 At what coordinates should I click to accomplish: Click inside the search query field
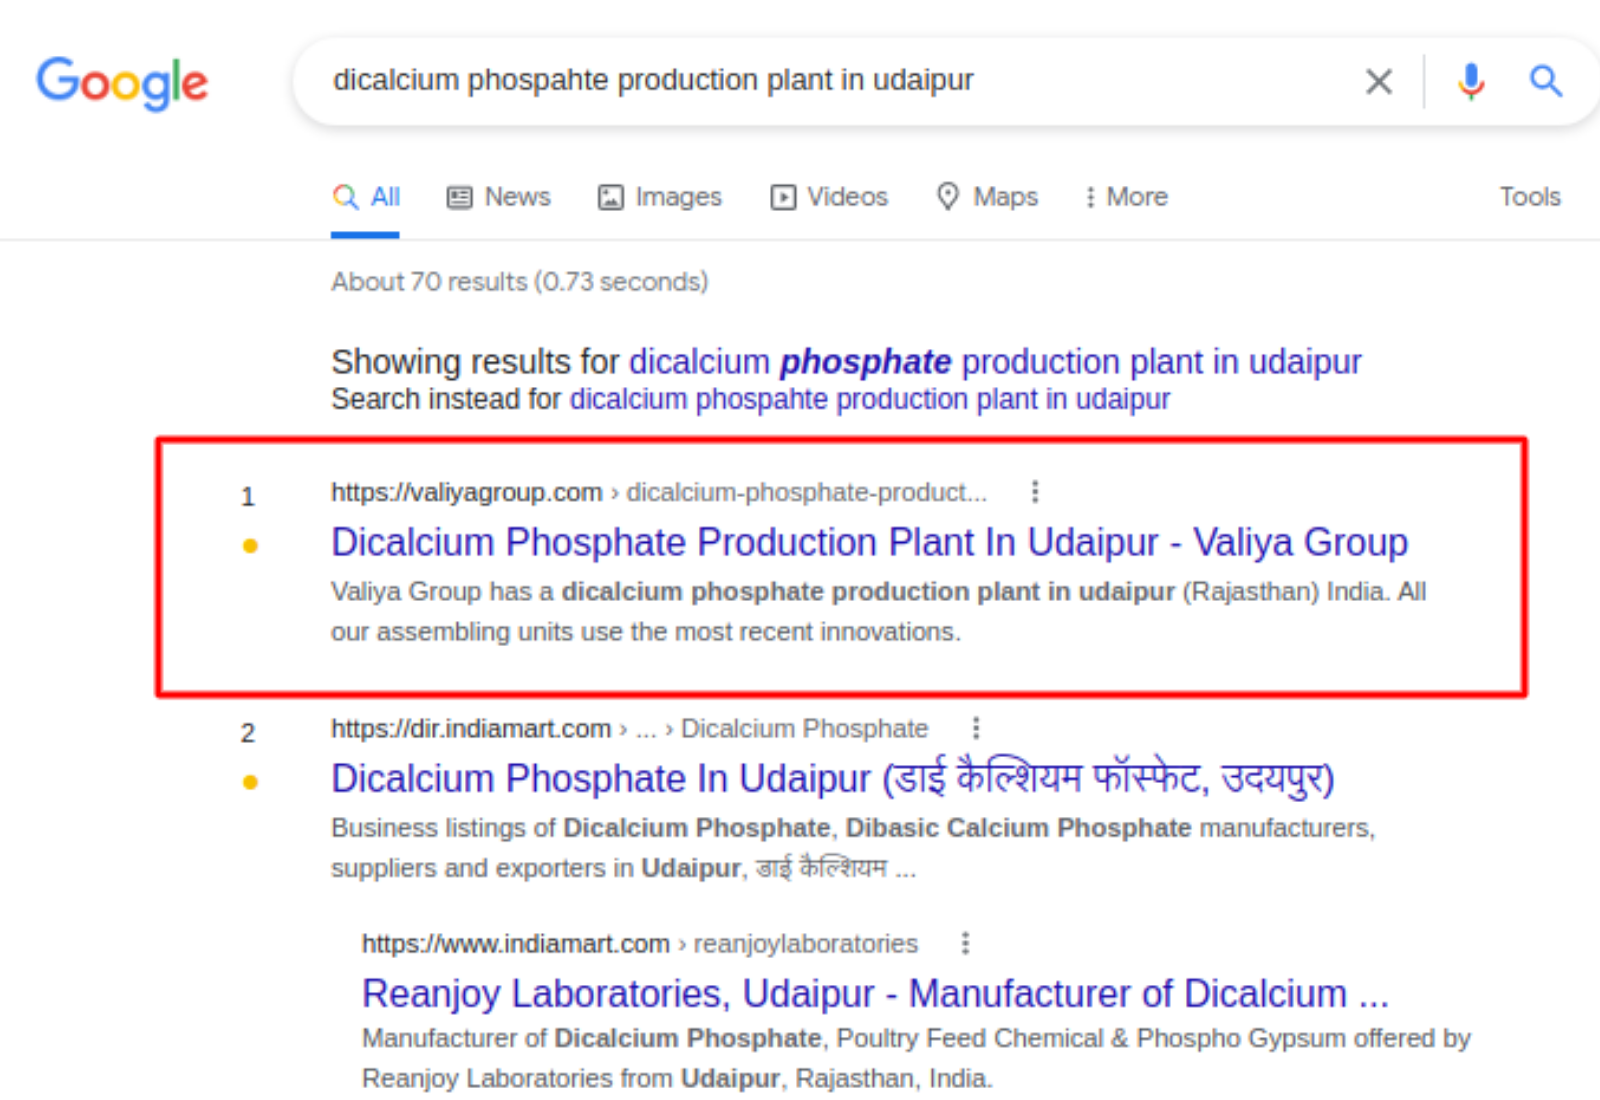[x=800, y=80]
